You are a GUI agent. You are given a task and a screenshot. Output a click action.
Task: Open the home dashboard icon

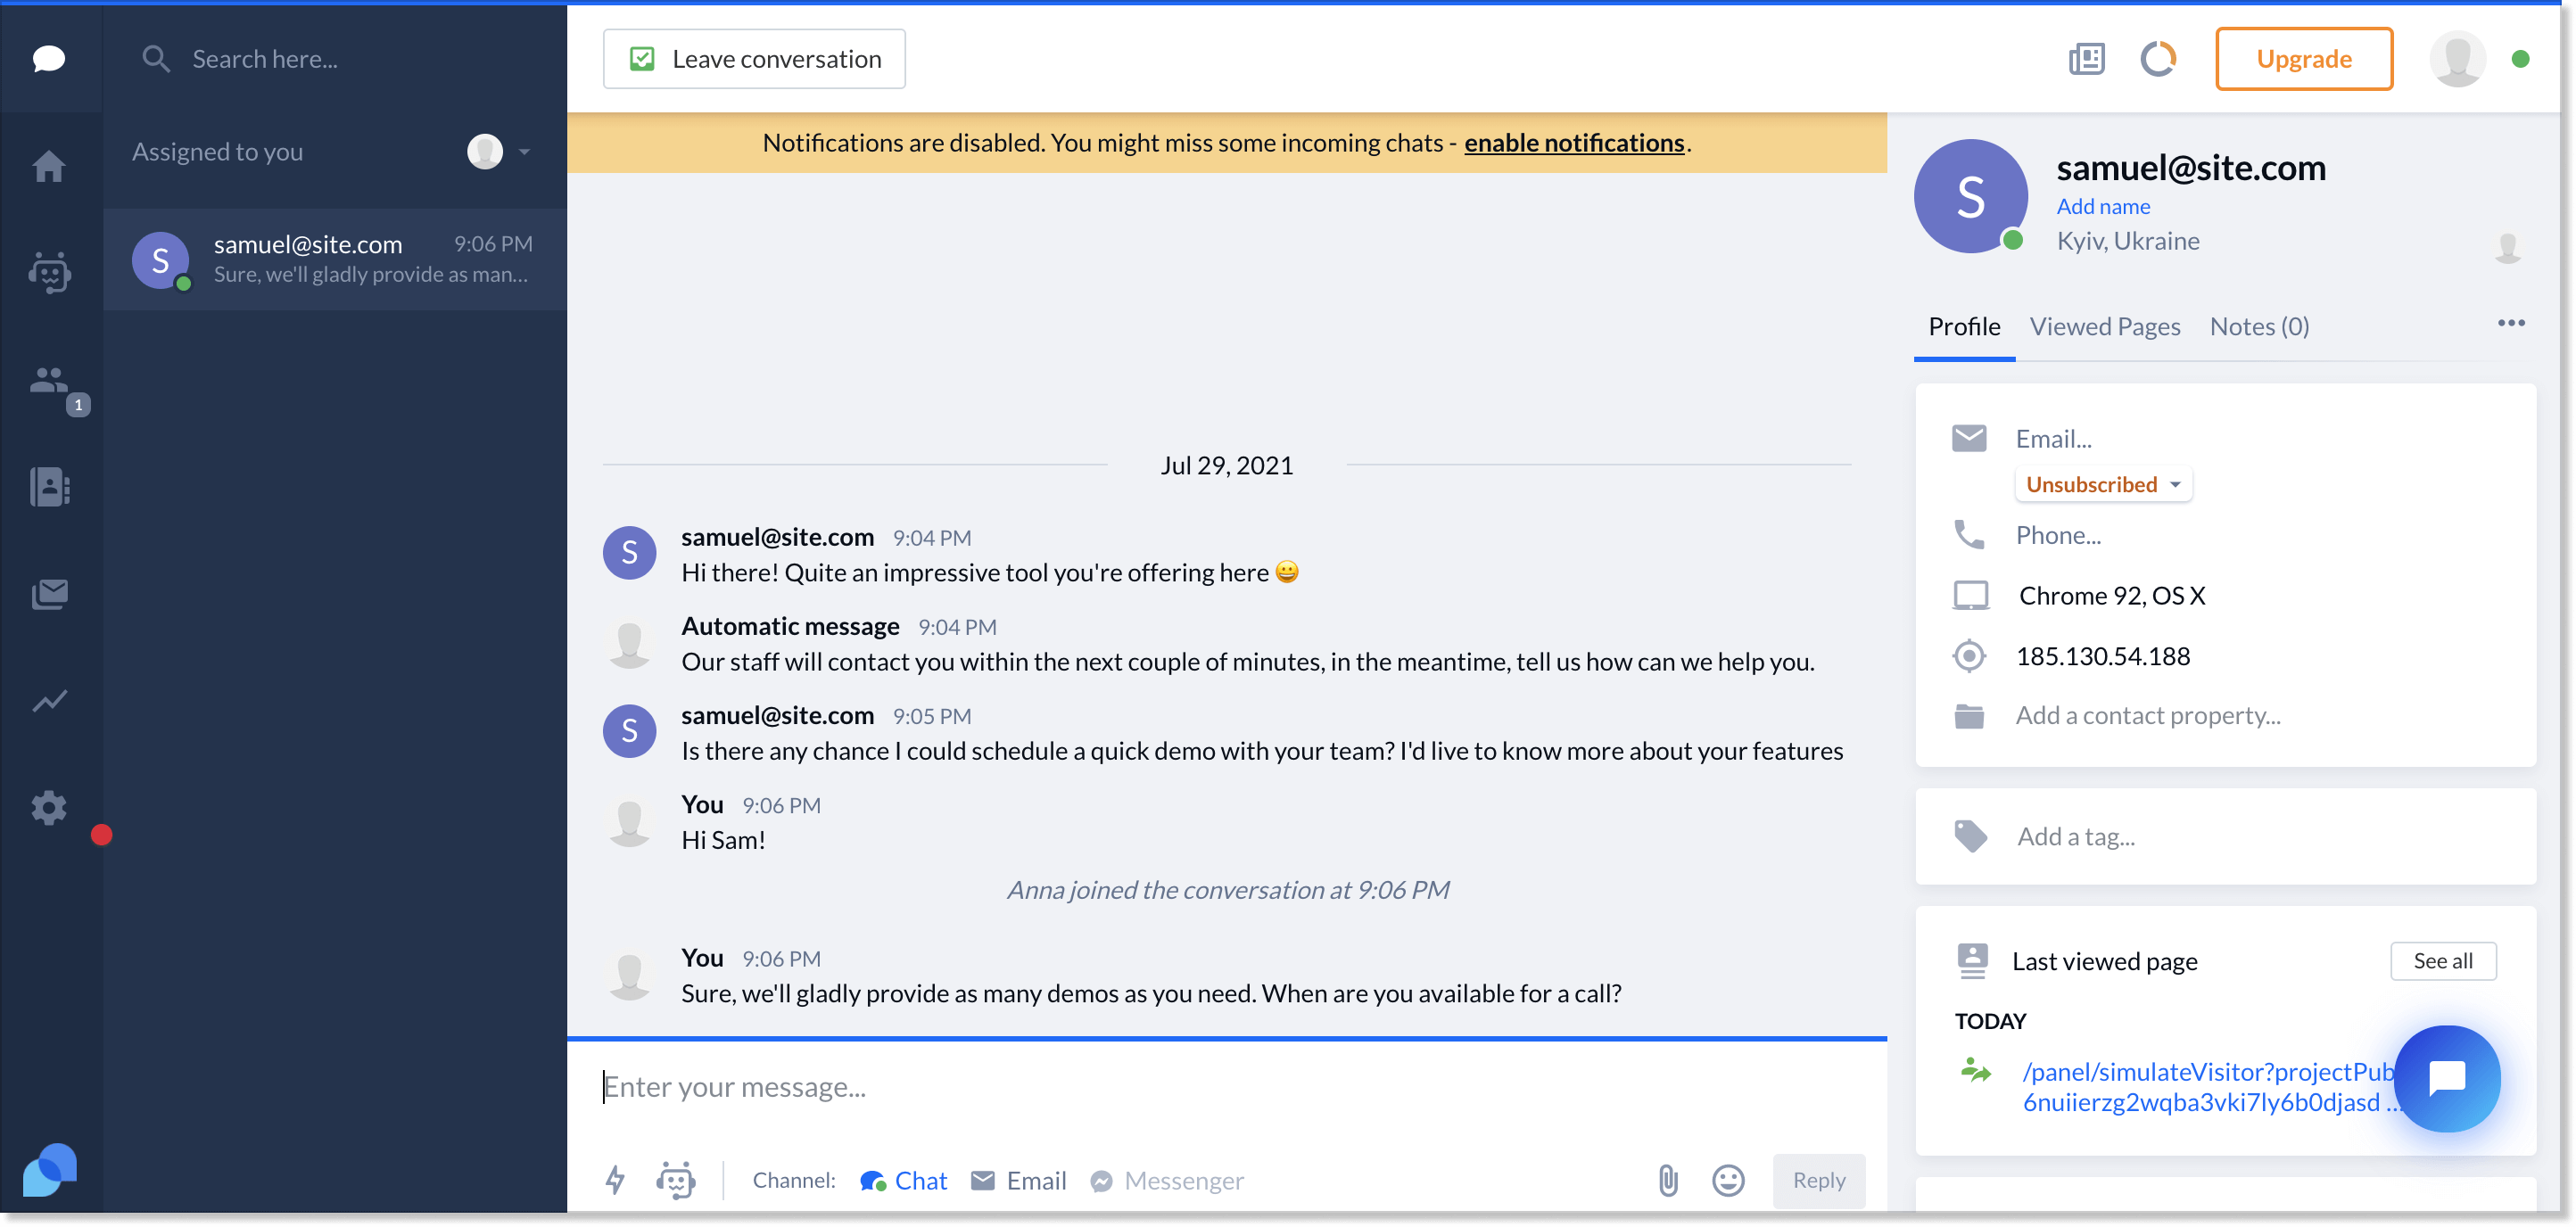coord(47,164)
